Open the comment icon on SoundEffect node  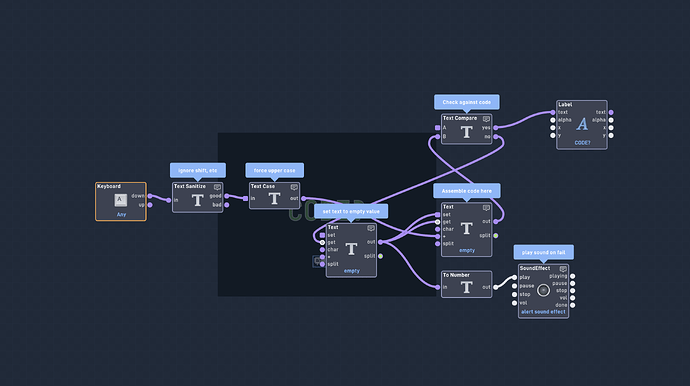[563, 269]
